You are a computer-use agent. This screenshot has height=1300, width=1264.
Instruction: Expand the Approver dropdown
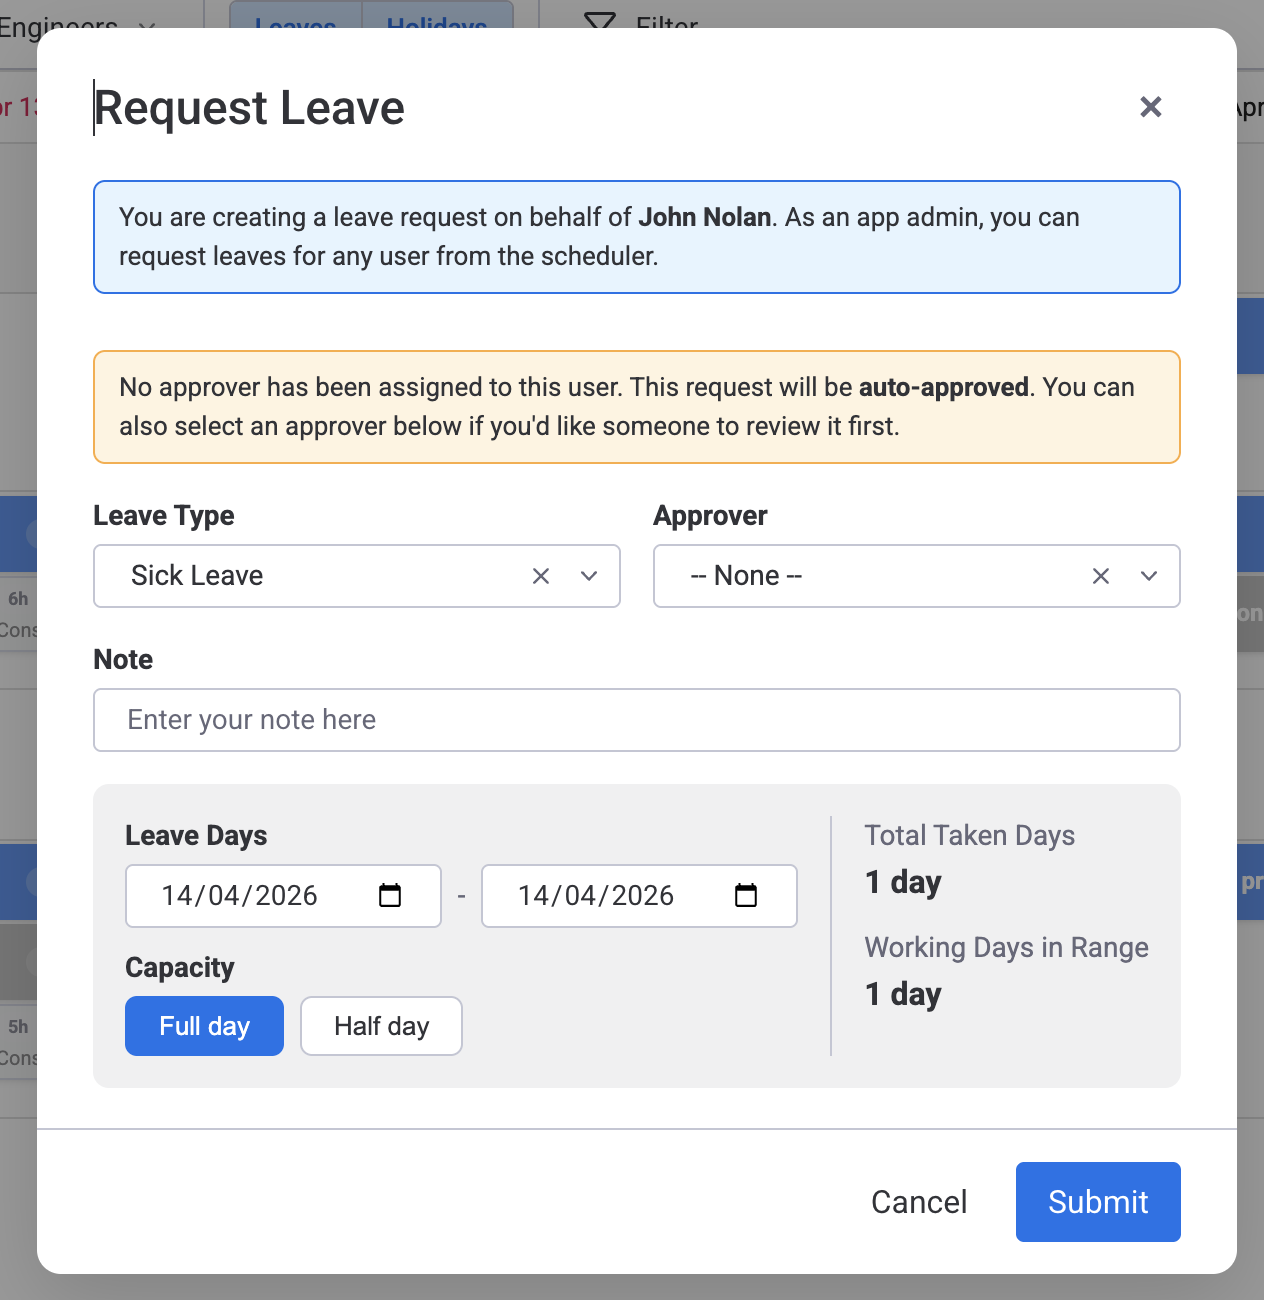pyautogui.click(x=1148, y=576)
